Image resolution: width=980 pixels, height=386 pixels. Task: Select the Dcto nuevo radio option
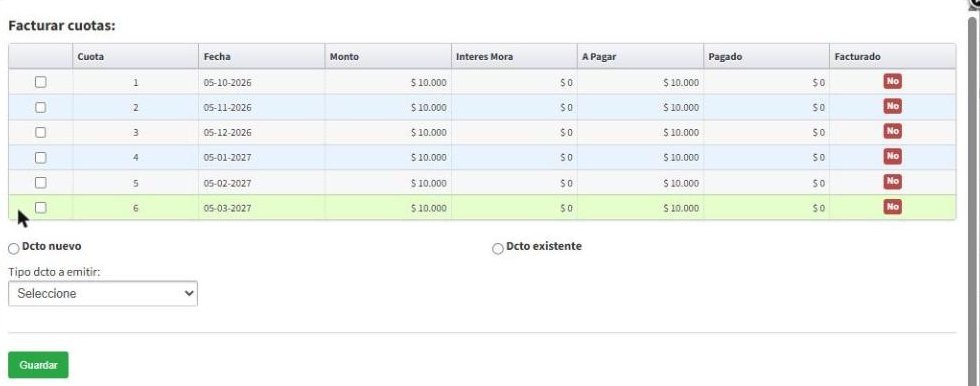(14, 249)
